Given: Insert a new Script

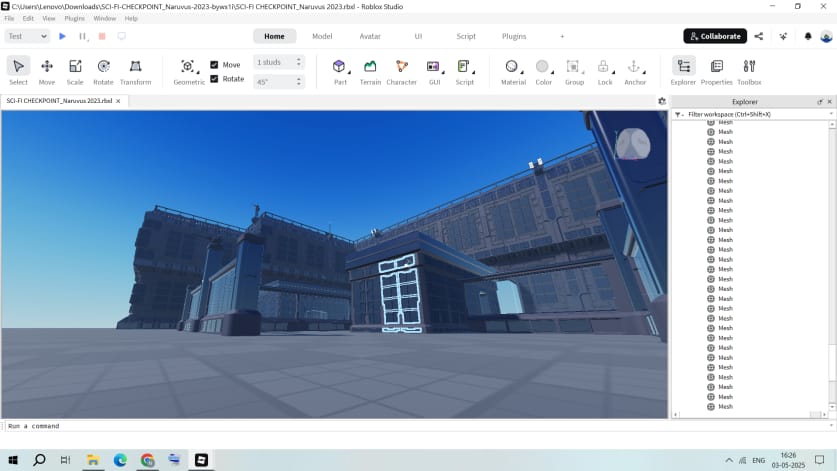Looking at the screenshot, I should (x=463, y=71).
